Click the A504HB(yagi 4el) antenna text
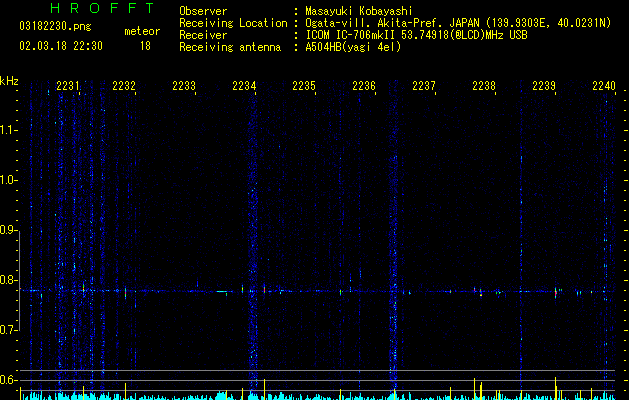The image size is (629, 400). tap(353, 47)
